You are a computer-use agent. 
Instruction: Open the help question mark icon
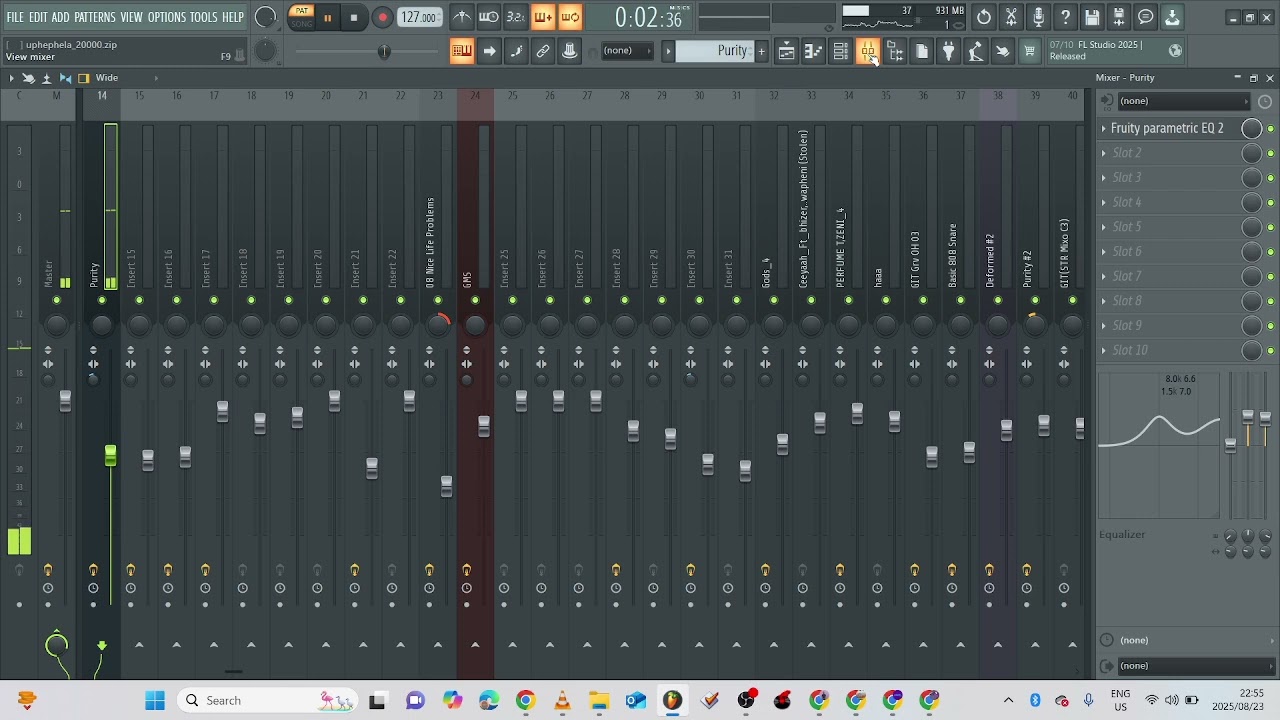(1066, 17)
